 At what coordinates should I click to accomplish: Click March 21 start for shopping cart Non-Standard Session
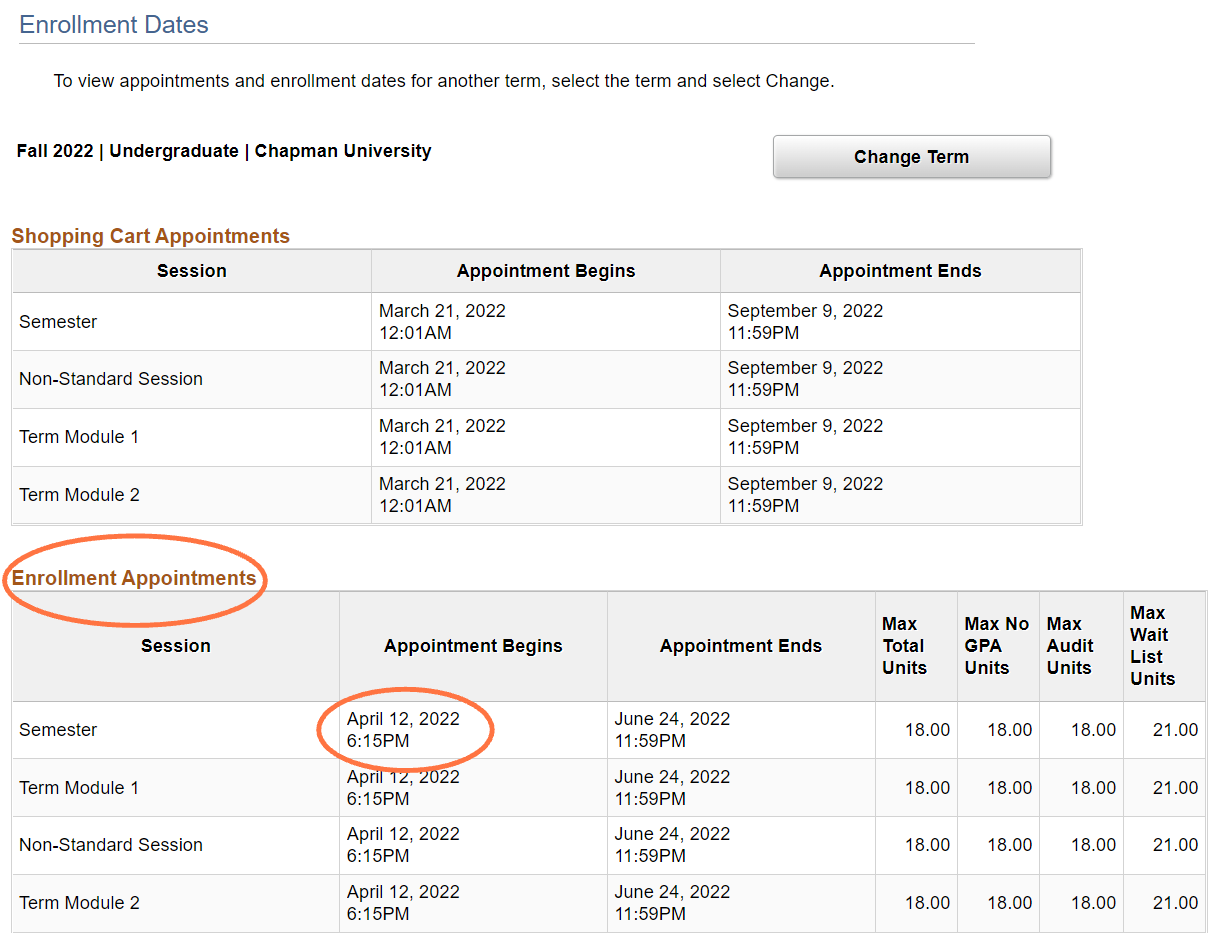(442, 379)
